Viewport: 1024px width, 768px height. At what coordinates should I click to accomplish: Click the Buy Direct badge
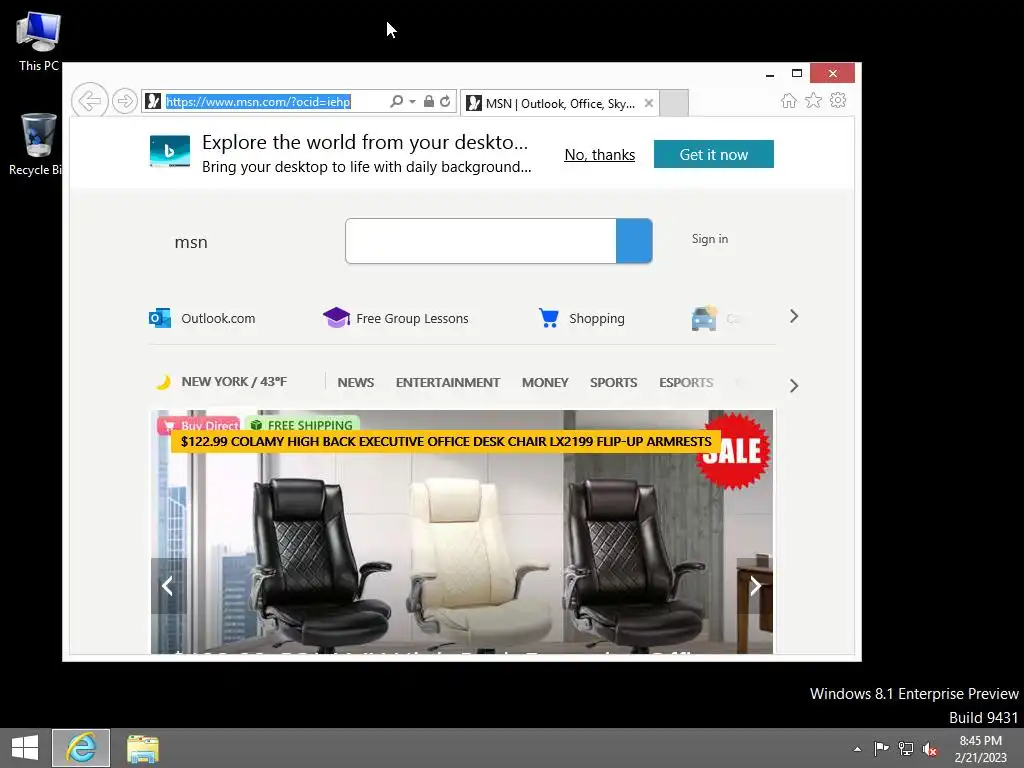[199, 424]
